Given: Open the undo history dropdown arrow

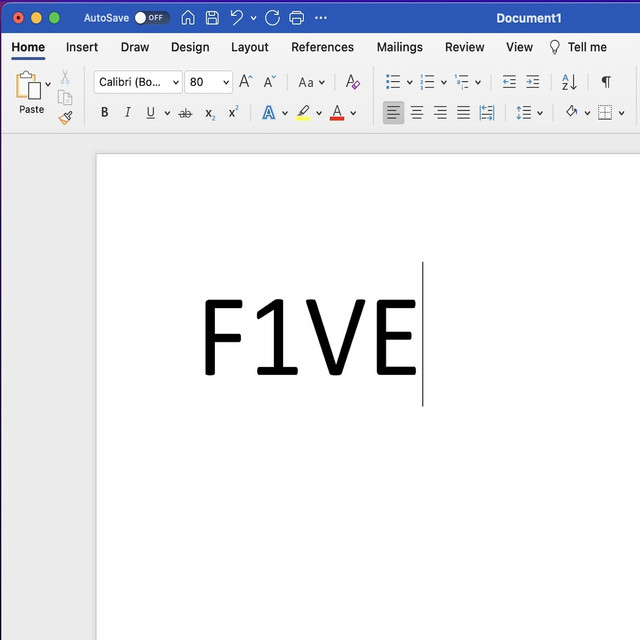Looking at the screenshot, I should coord(253,18).
